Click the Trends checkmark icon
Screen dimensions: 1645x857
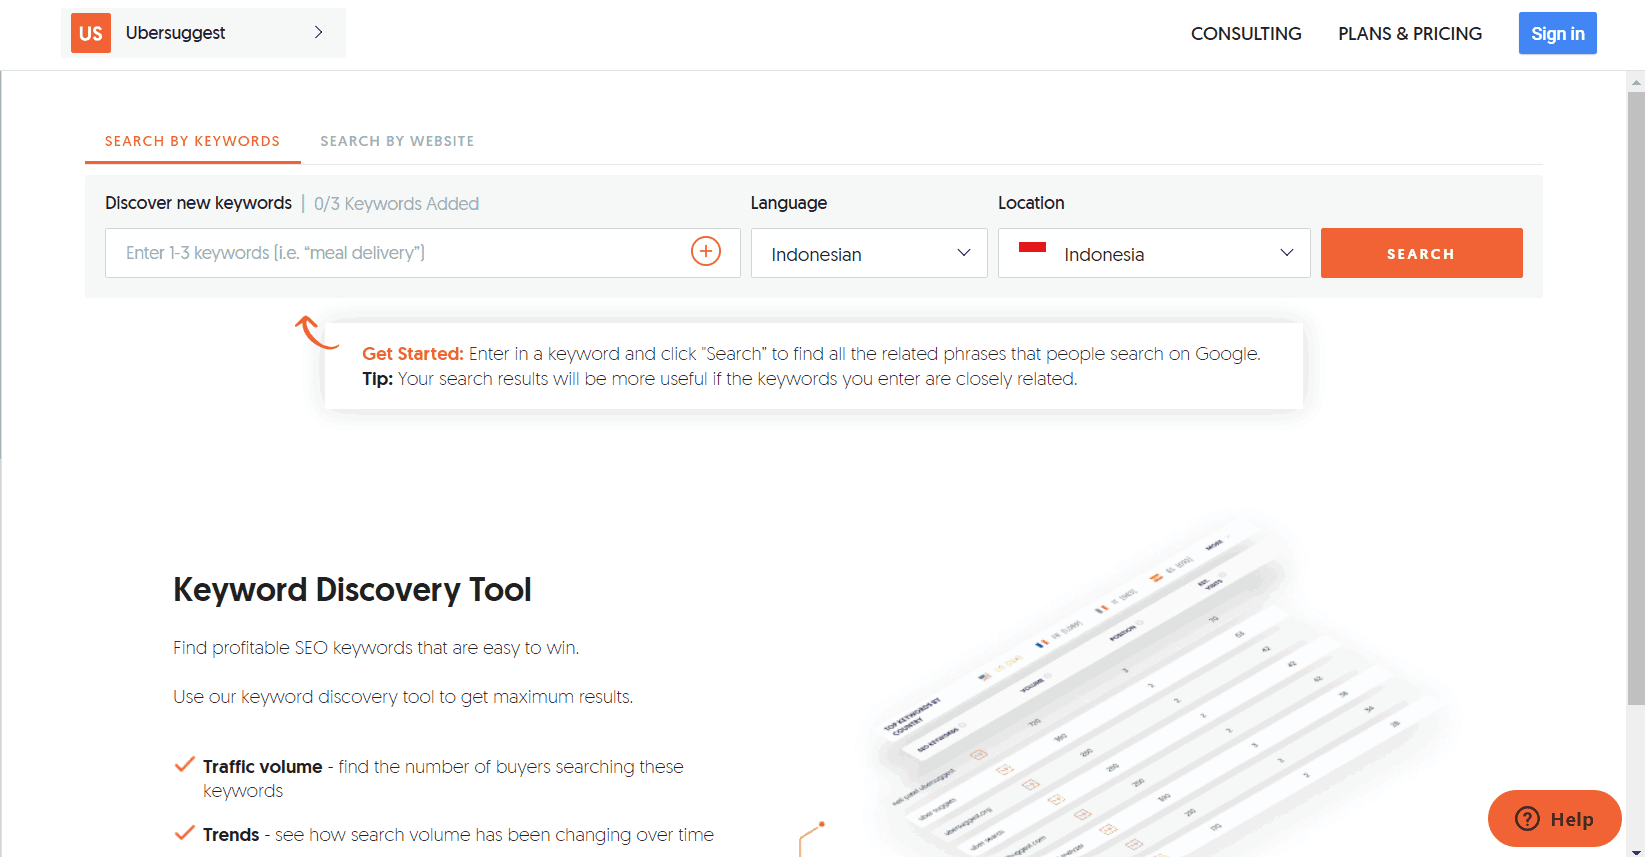pyautogui.click(x=184, y=833)
